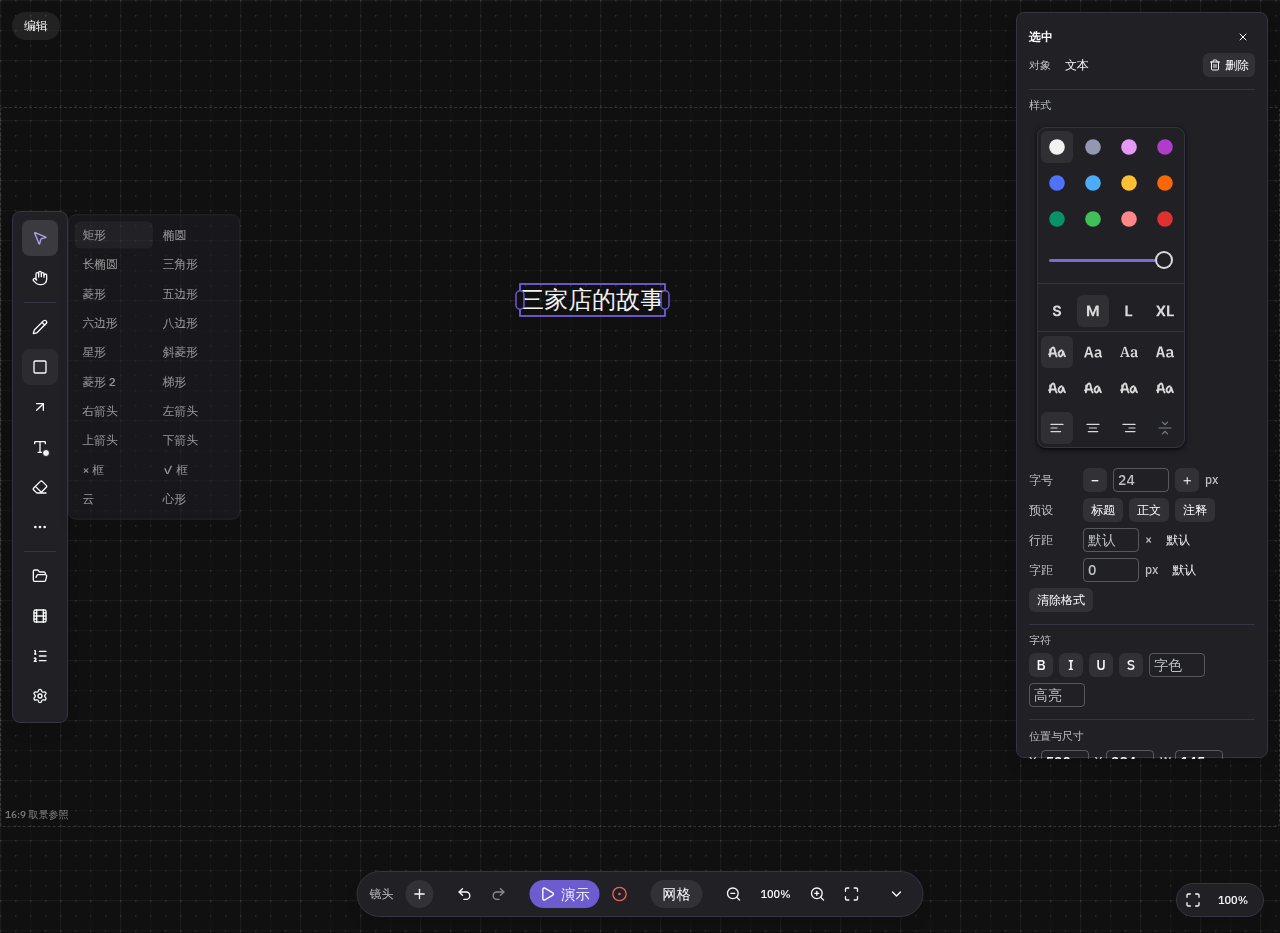Toggle bold B character style
This screenshot has height=933, width=1280.
point(1041,665)
